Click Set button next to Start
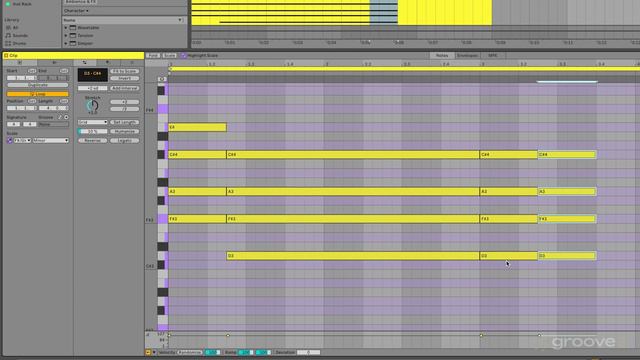The image size is (640, 360). coord(32,71)
